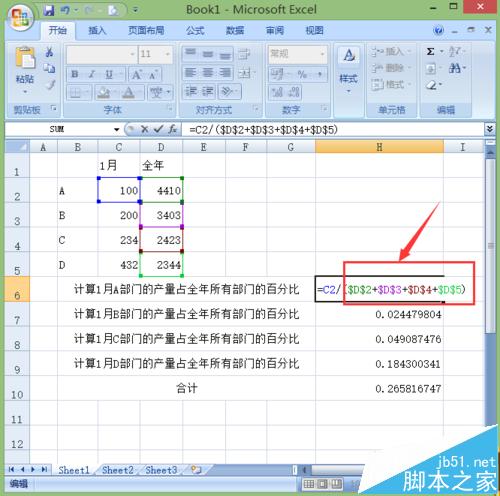Open the 插入 ribbon tab

(97, 31)
